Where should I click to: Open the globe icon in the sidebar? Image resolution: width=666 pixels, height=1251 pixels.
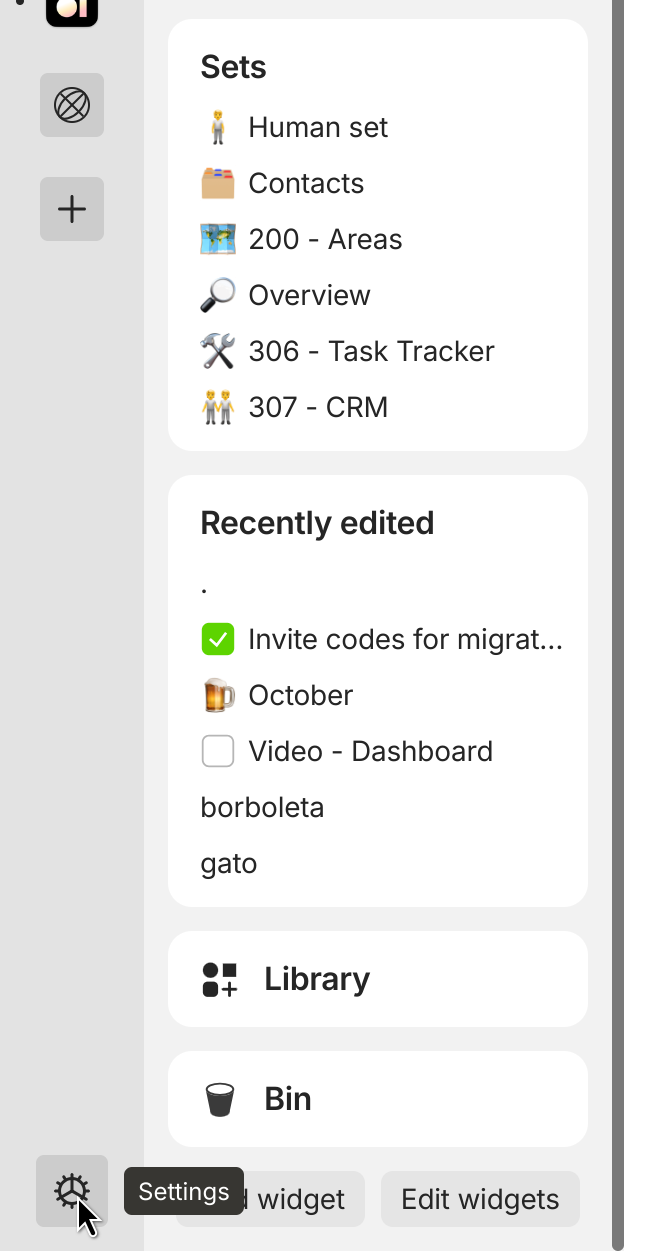[x=72, y=105]
